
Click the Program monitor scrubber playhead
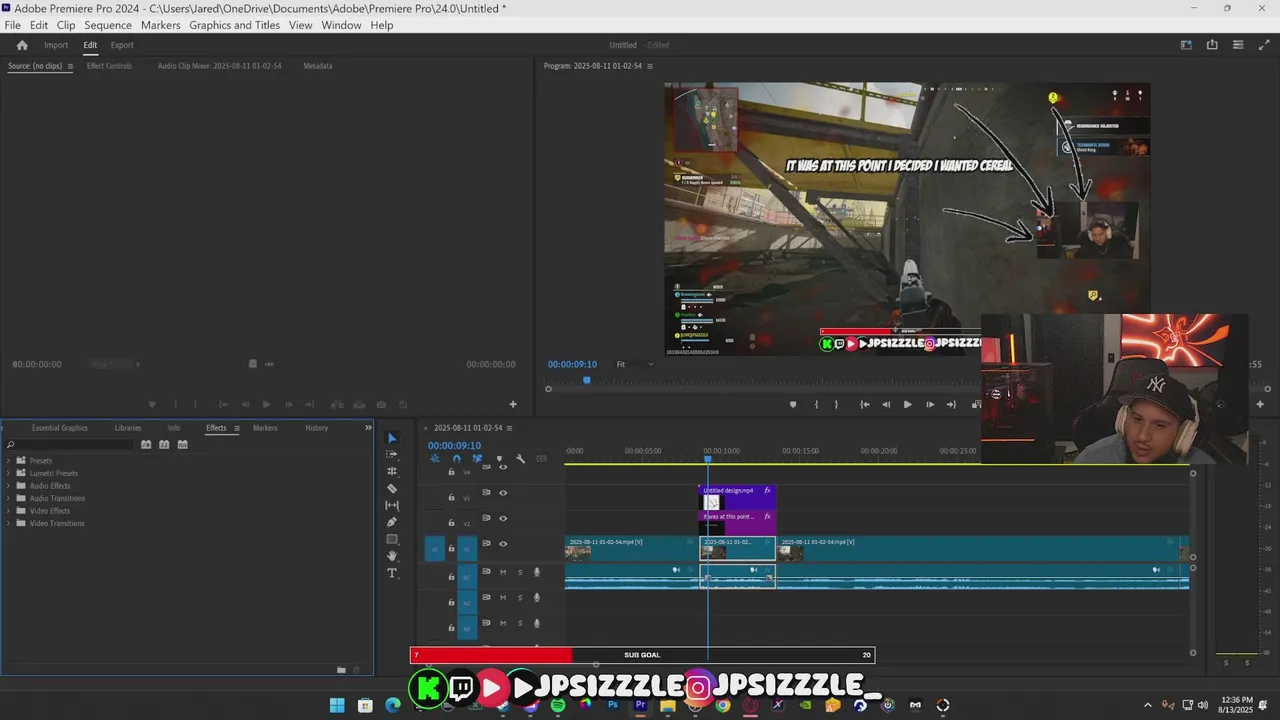[587, 380]
